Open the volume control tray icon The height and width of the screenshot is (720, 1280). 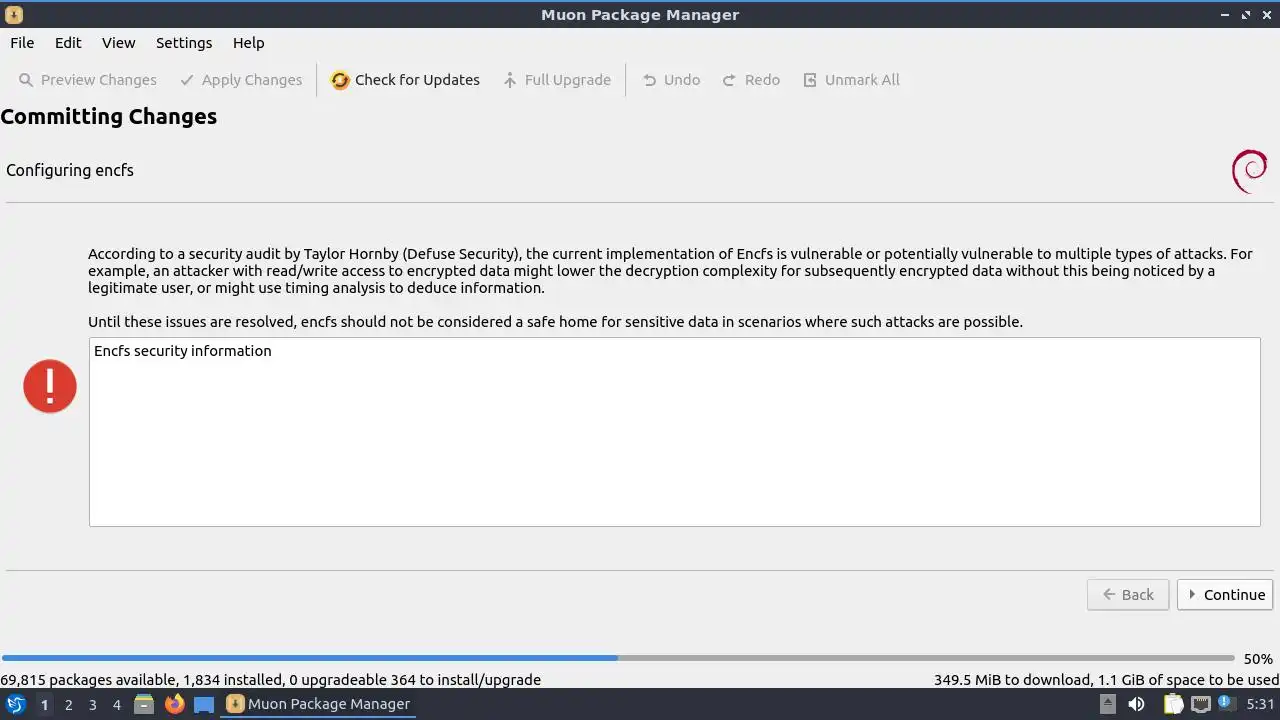click(1136, 704)
